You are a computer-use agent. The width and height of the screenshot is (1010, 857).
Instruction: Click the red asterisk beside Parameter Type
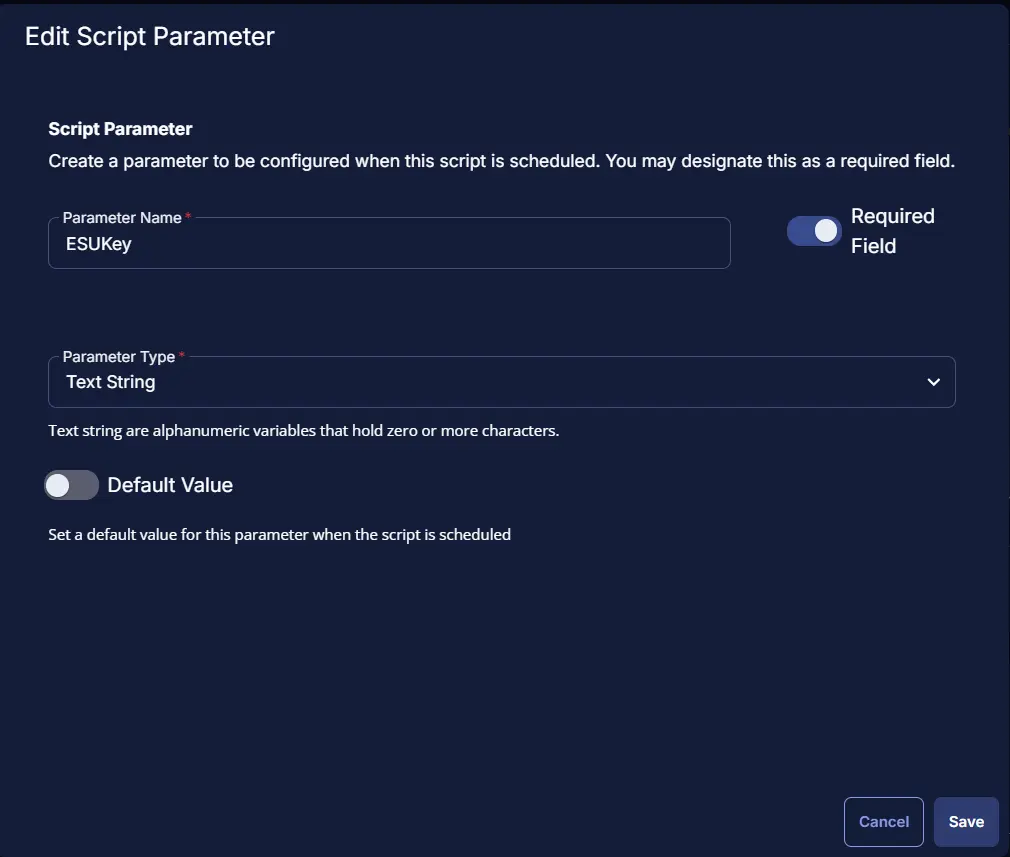(x=182, y=356)
